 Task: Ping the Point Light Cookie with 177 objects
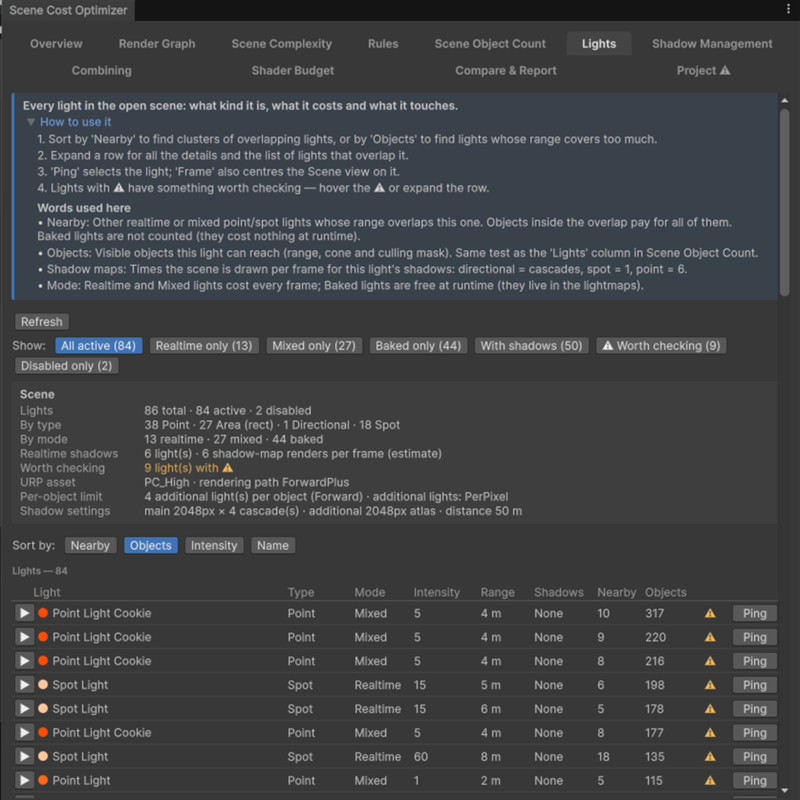tap(755, 733)
